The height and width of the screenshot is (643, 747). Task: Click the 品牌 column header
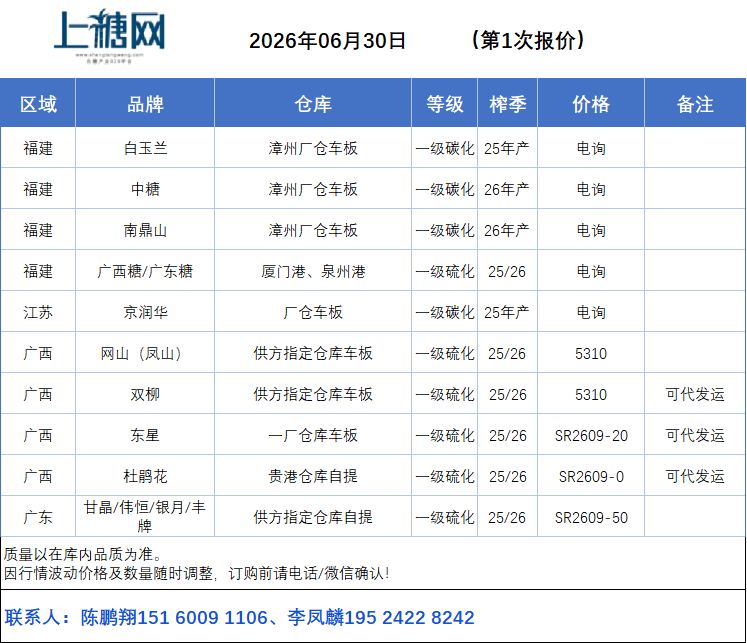[x=145, y=104]
